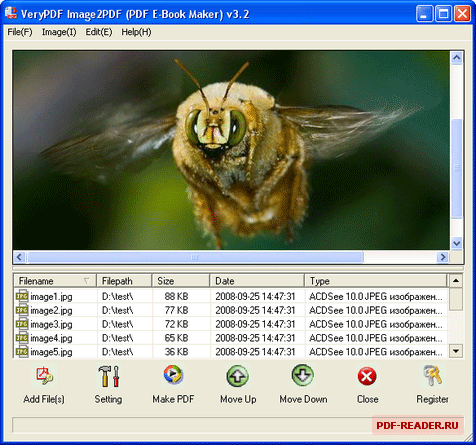The height and width of the screenshot is (445, 476).
Task: Select the image1.jpg file icon
Action: [x=22, y=296]
